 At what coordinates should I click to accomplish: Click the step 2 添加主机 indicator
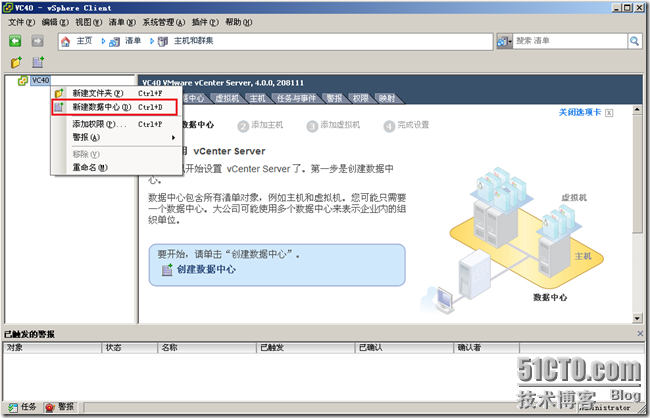(x=261, y=125)
